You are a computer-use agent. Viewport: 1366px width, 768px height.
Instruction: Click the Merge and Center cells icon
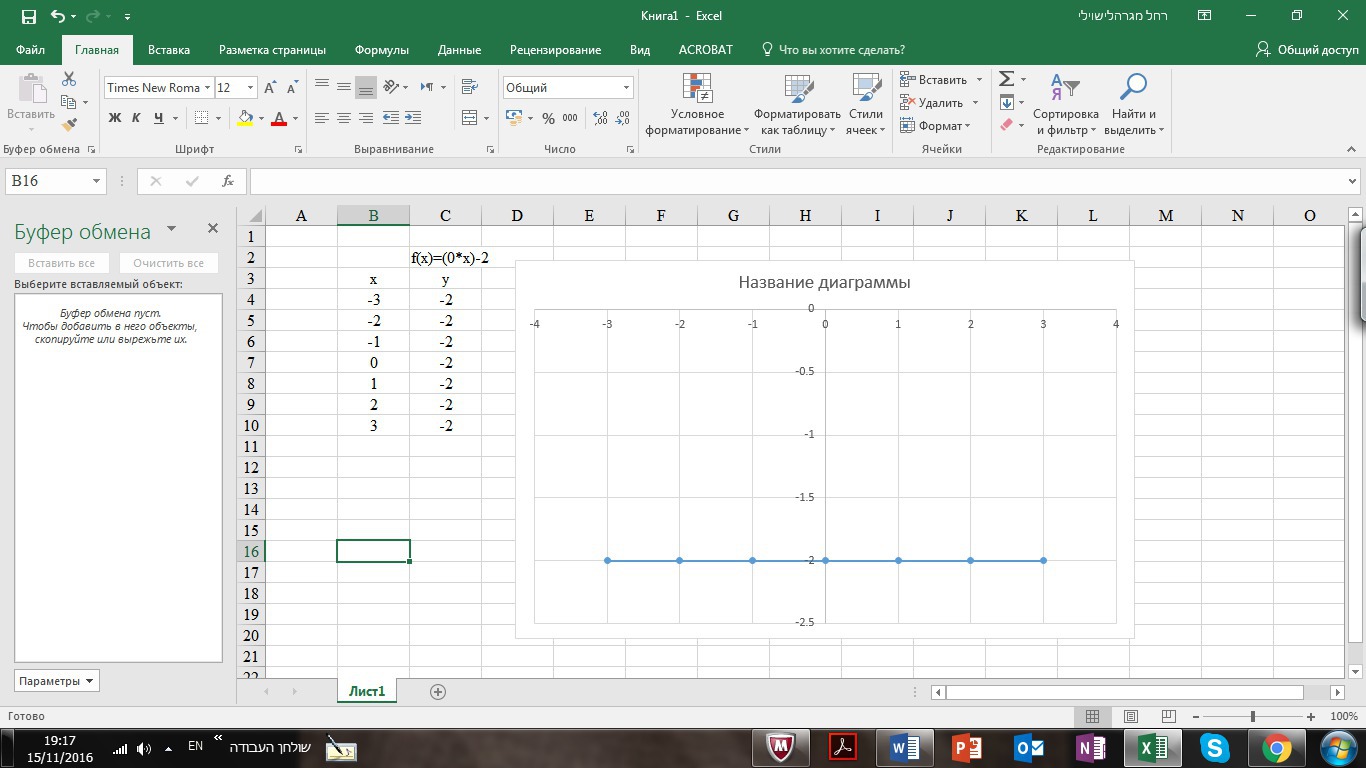click(x=470, y=118)
